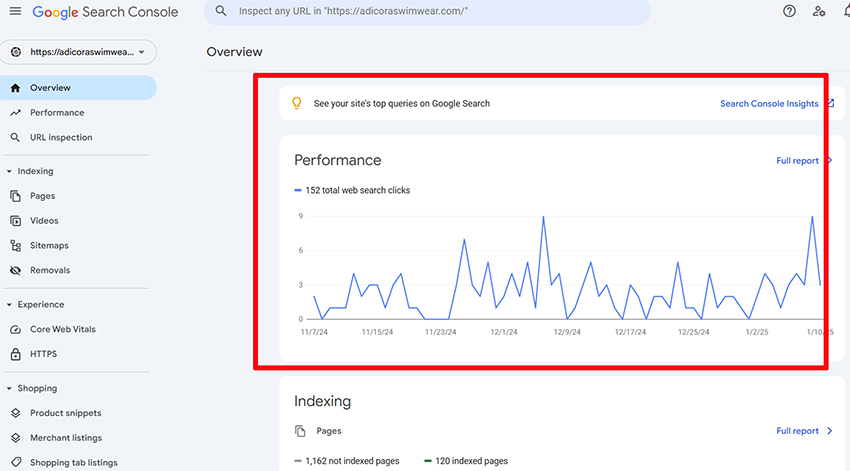Screen dimensions: 850x471
Task: Select Overview in the sidebar
Action: click(78, 88)
